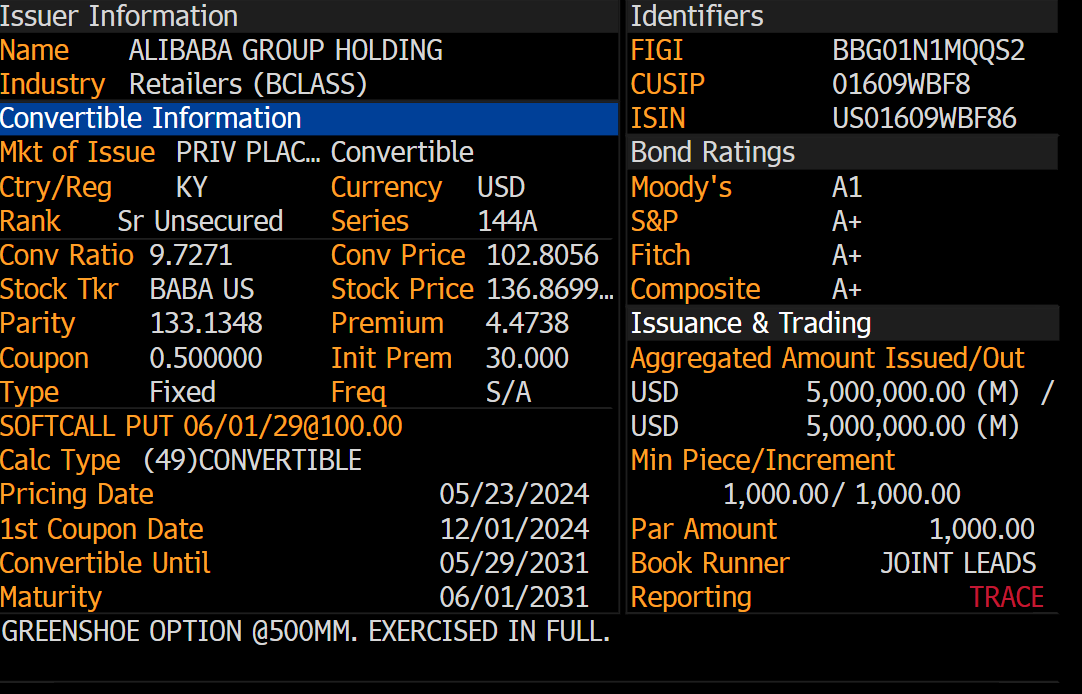
Task: Click the Aggregated Amount Issued/Out label
Action: (x=827, y=358)
